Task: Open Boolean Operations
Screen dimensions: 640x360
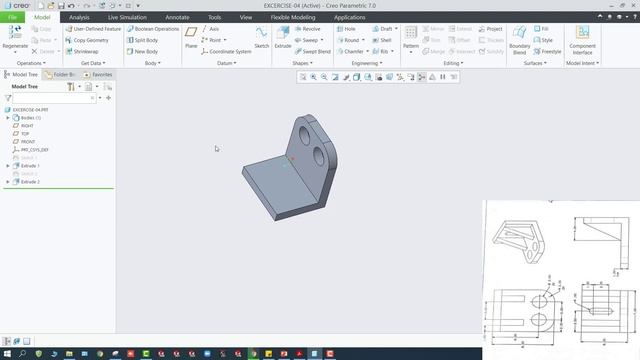Action: [153, 29]
